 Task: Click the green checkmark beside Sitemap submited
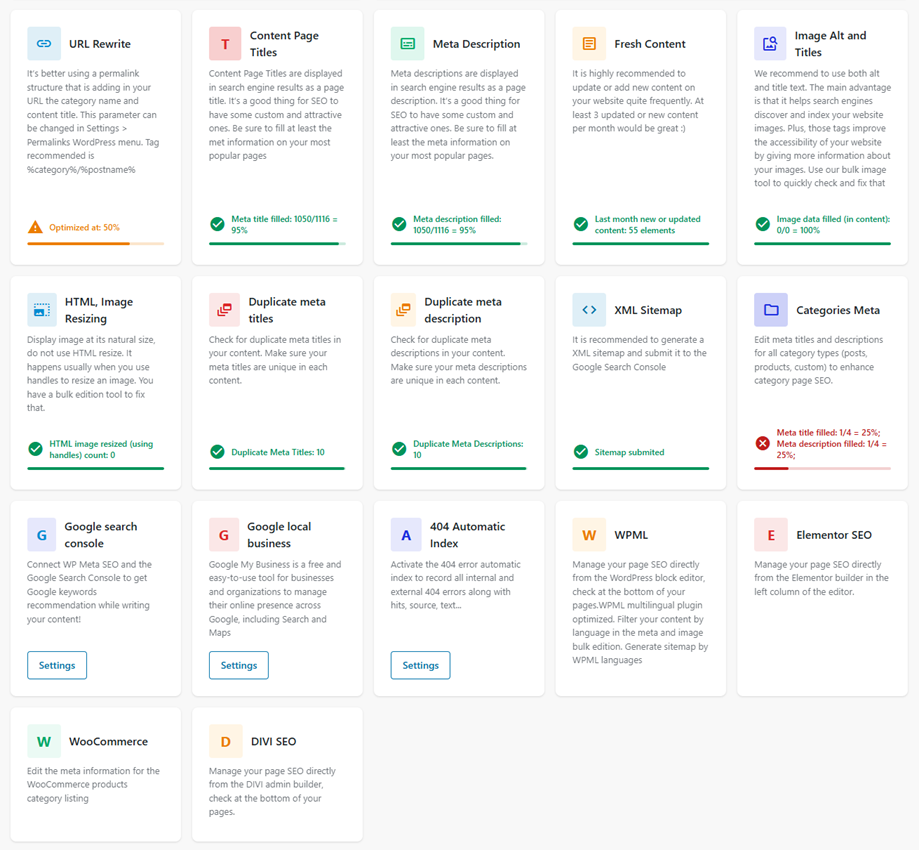pyautogui.click(x=581, y=452)
